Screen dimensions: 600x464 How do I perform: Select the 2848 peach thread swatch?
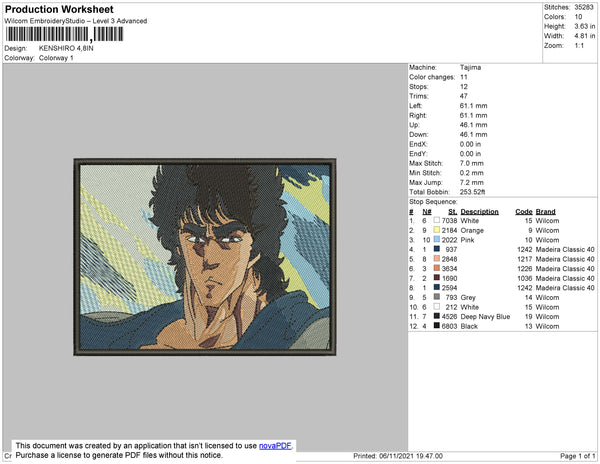pos(437,259)
